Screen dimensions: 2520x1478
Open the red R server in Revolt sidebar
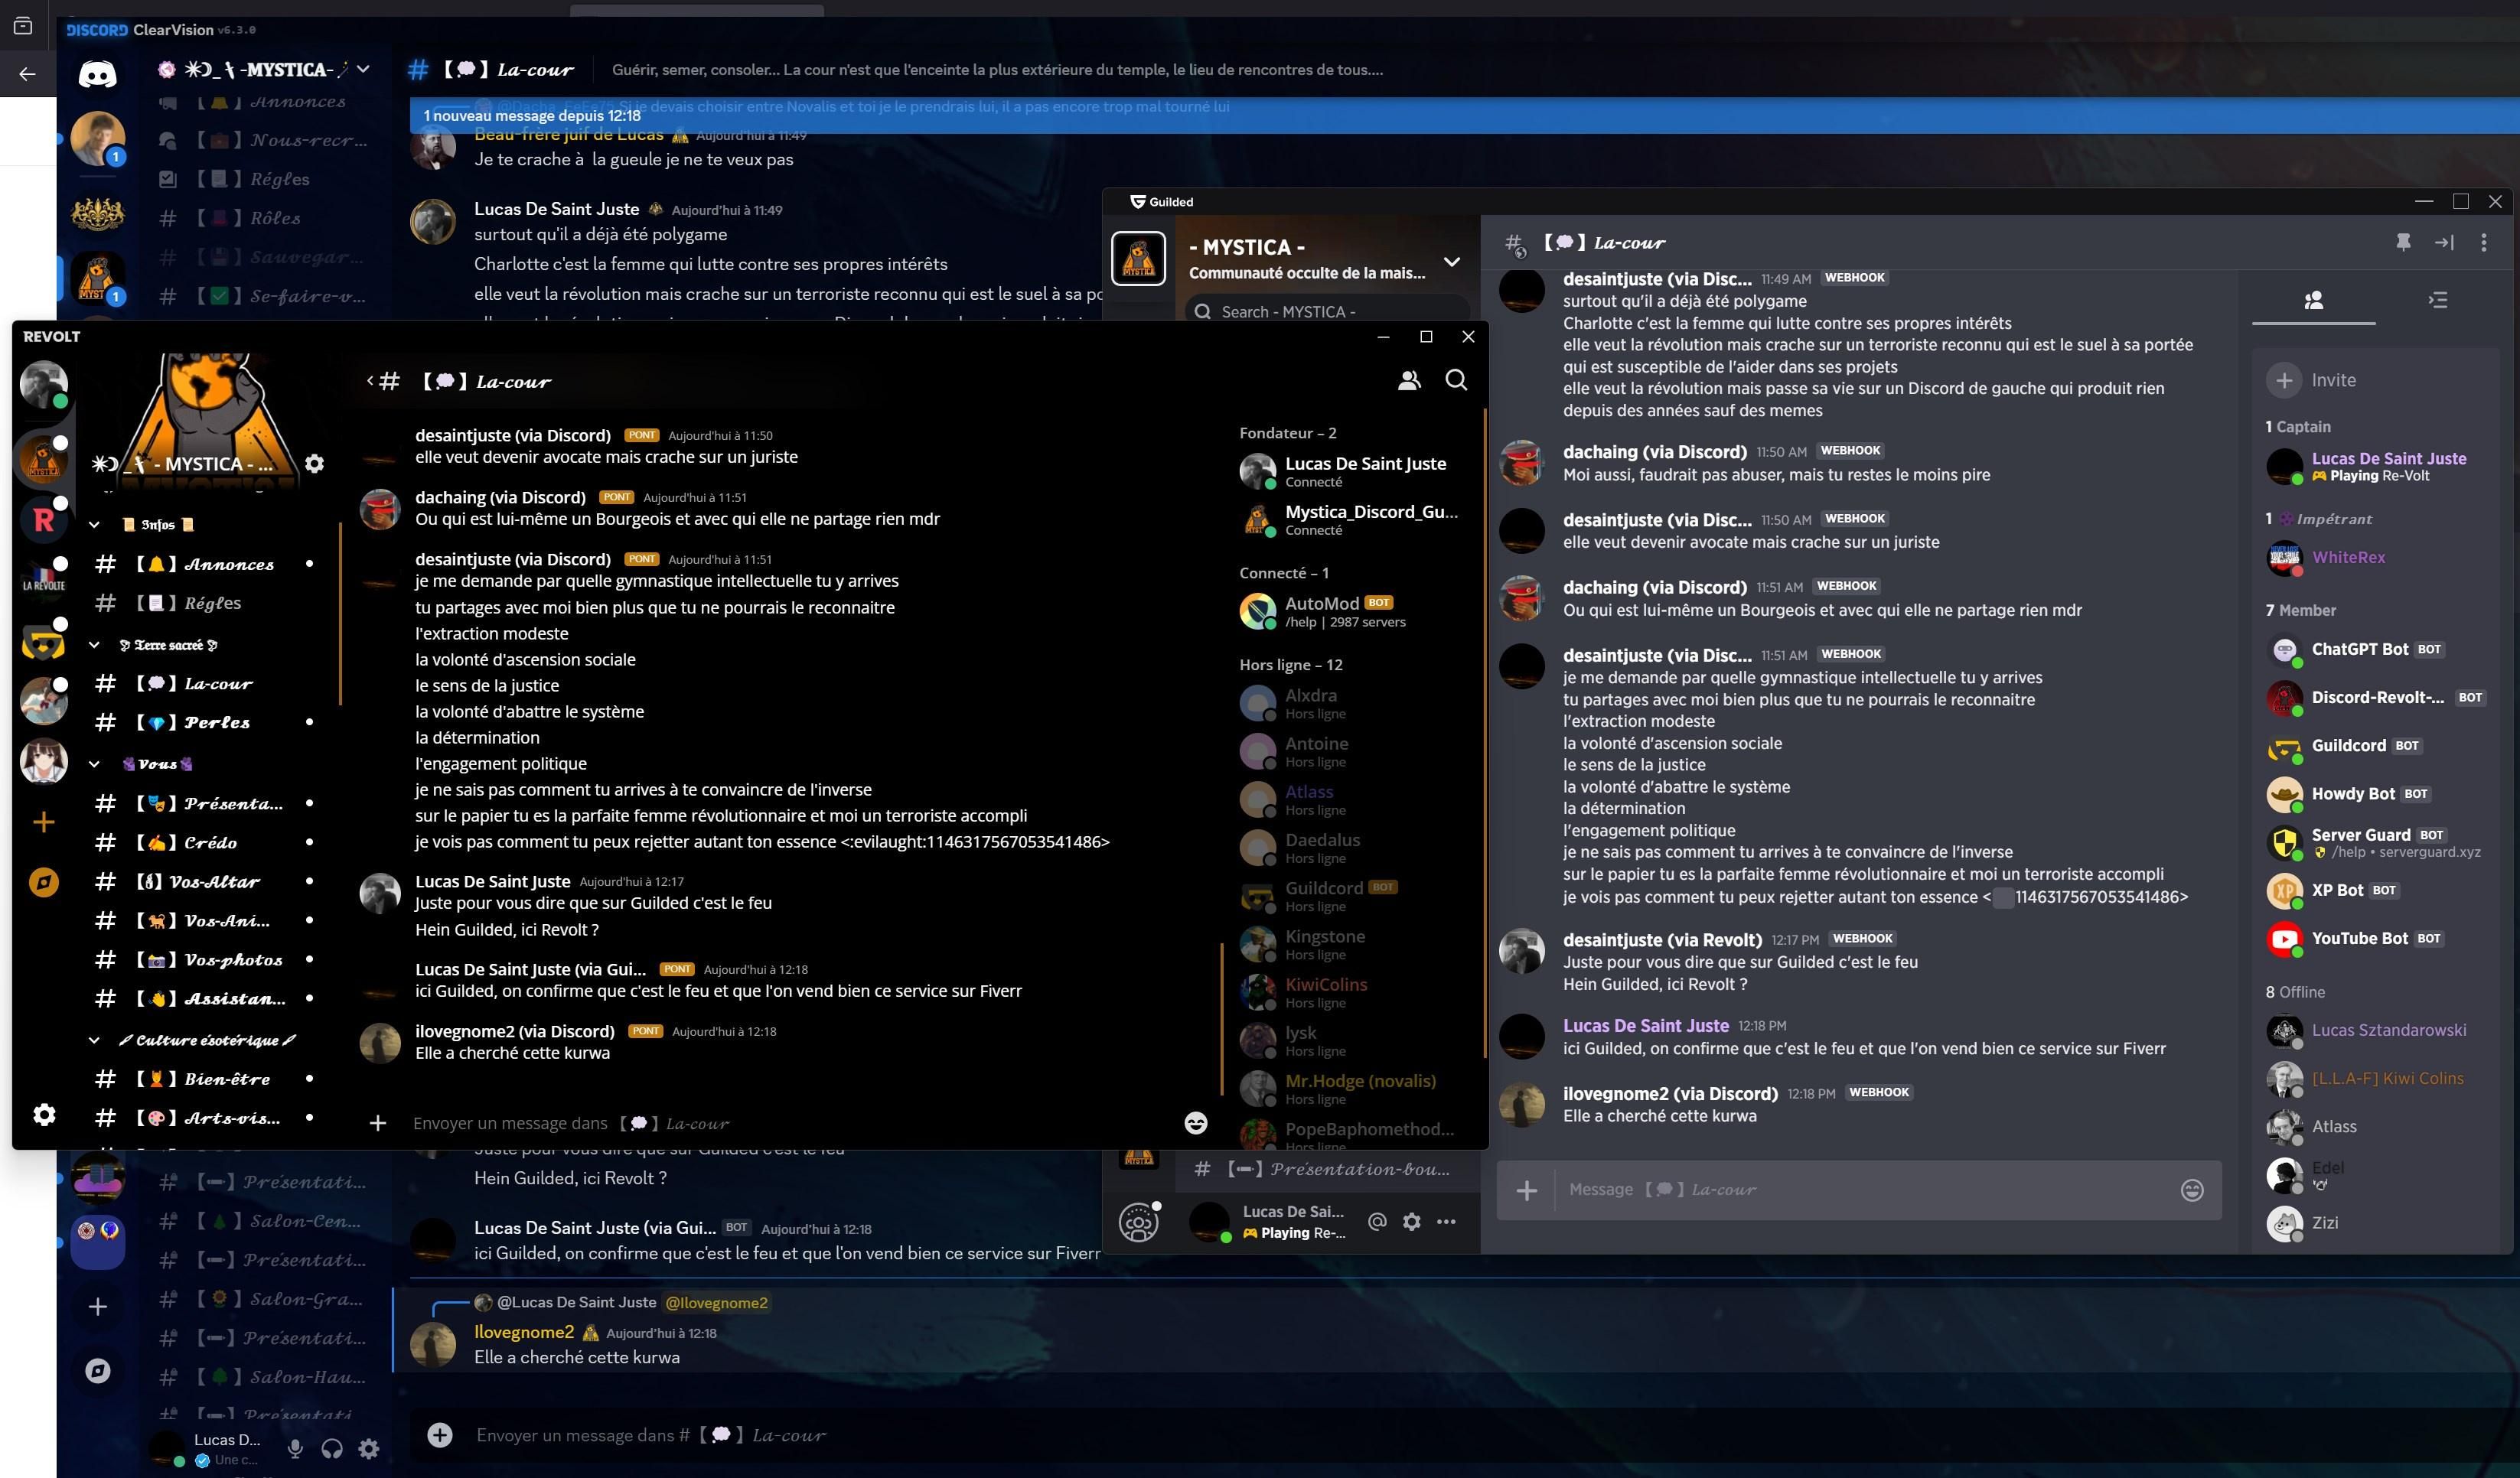coord(44,519)
